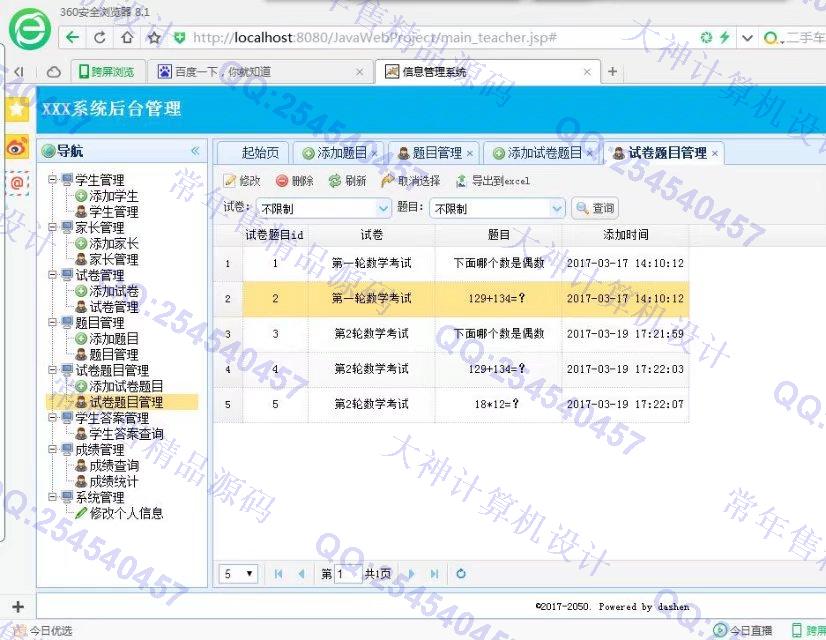Open a new browser tab with plus button

coord(612,71)
